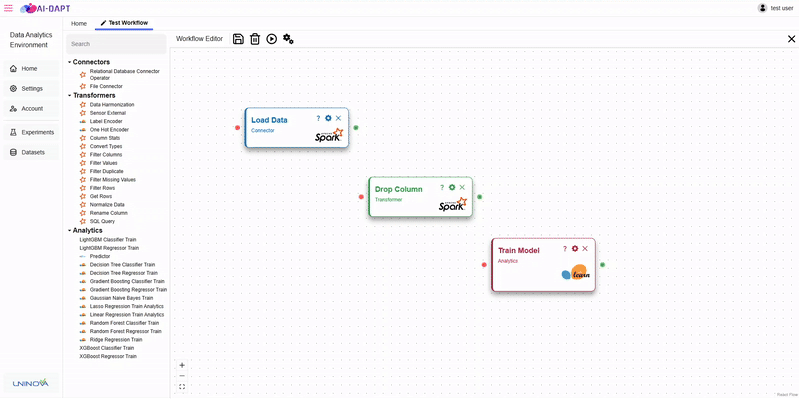The image size is (799, 399).
Task: Open help on the Load Data node
Action: click(318, 118)
